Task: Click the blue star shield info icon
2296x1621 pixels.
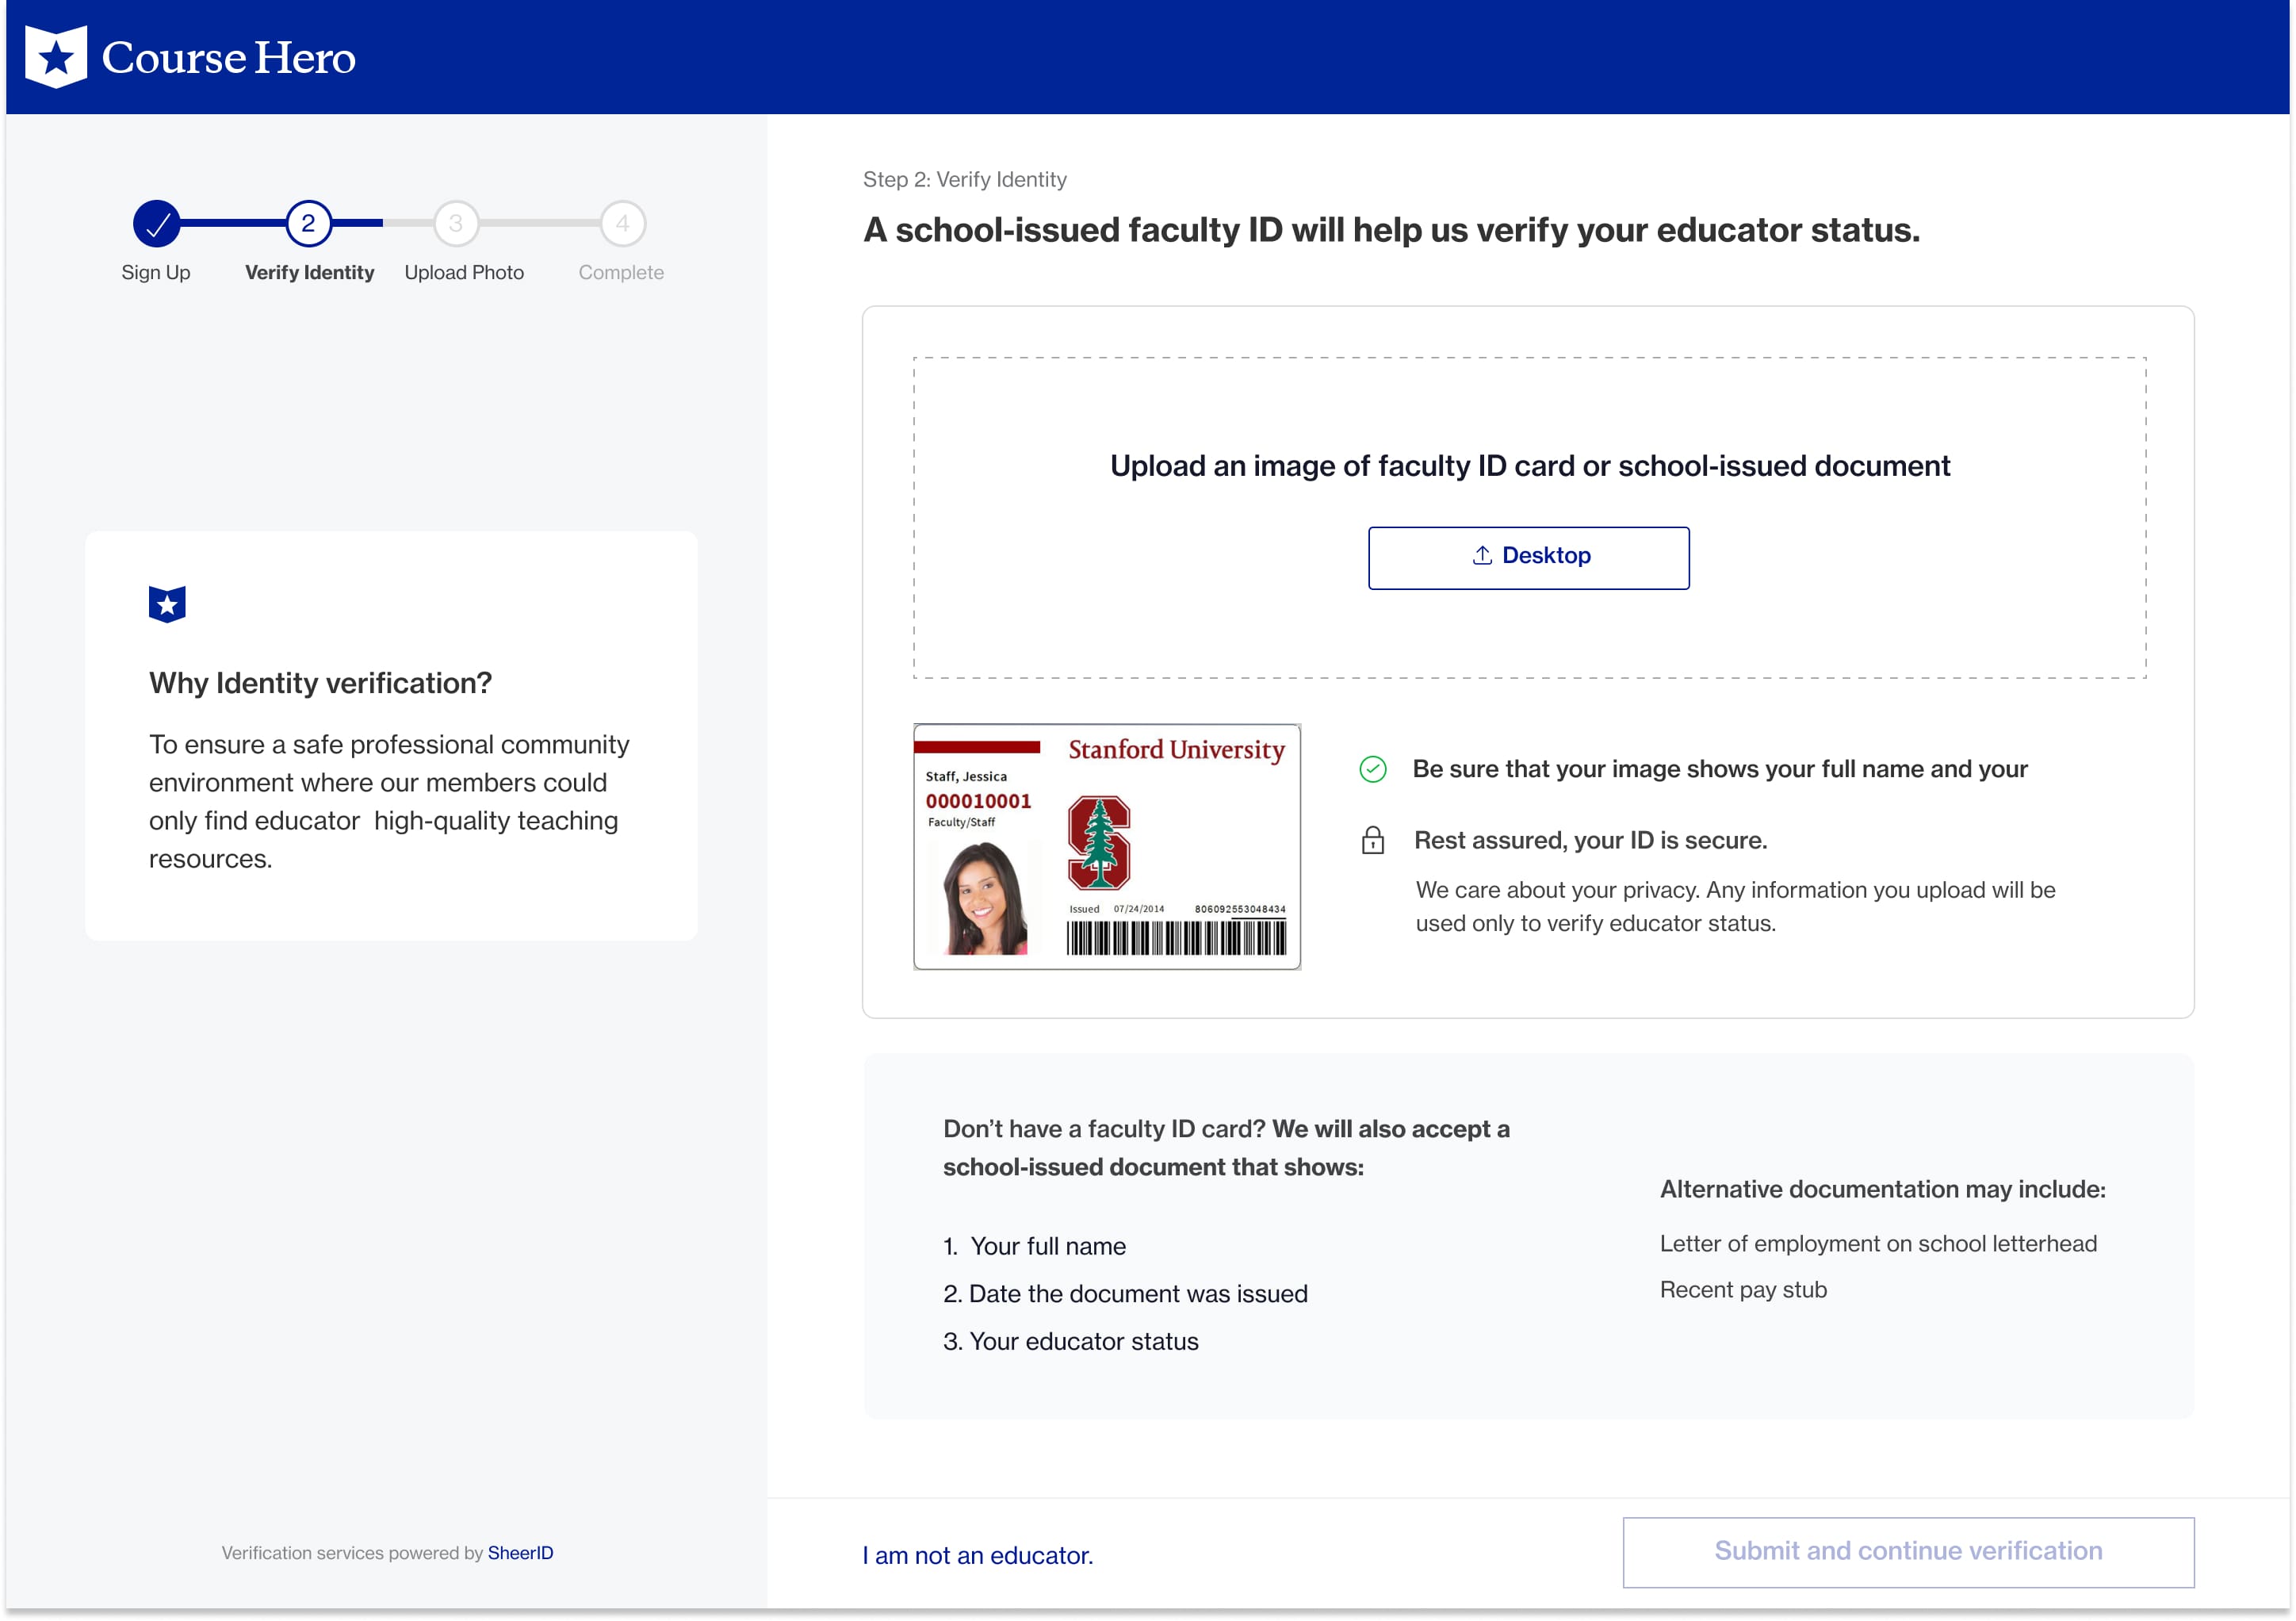Action: (x=167, y=604)
